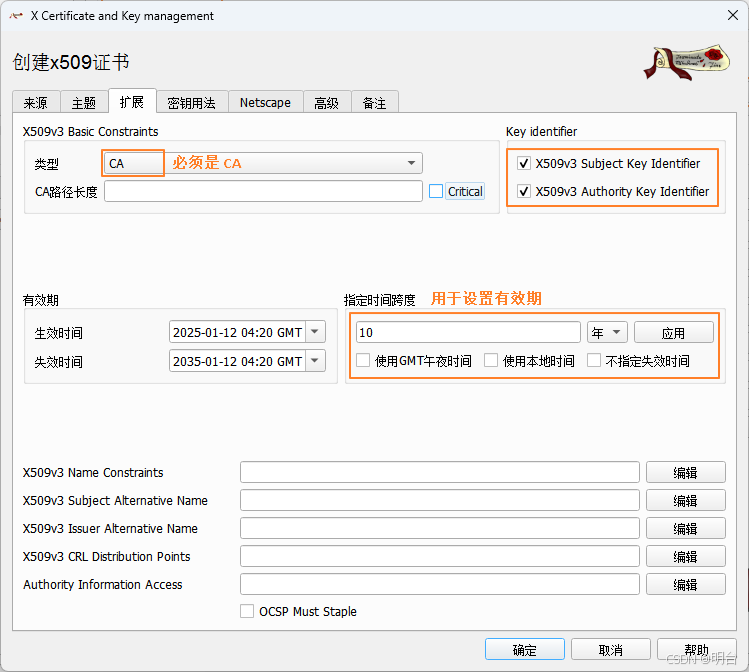Viewport: 749px width, 672px height.
Task: Click the XCA app icon in the title bar
Action: 16,16
